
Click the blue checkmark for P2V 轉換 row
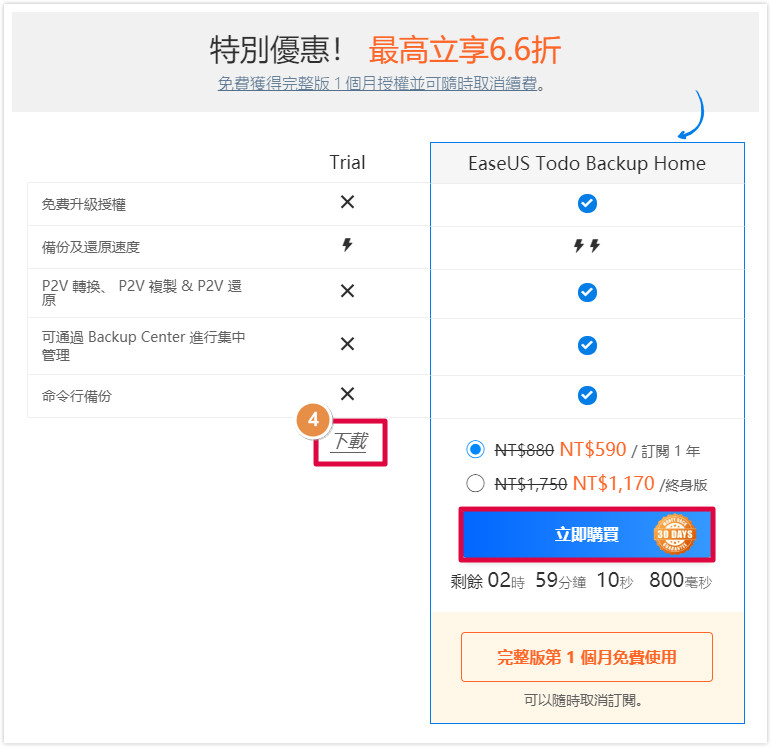587,293
